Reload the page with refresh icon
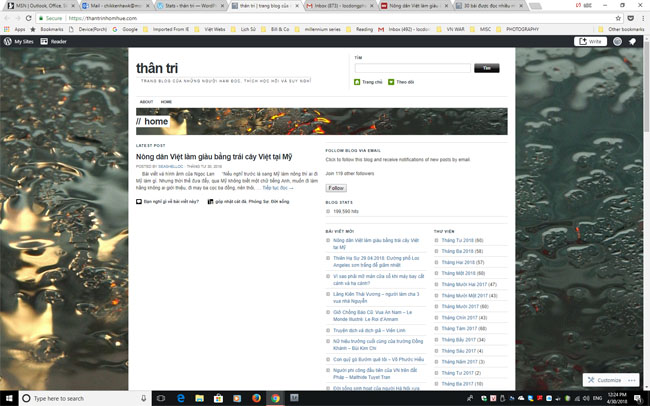The height and width of the screenshot is (406, 650). pos(29,18)
